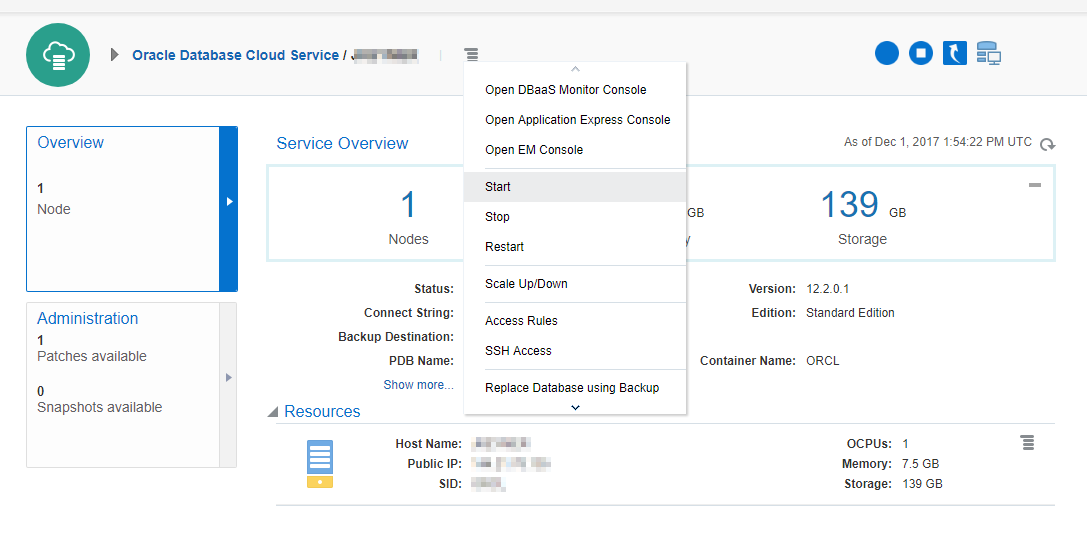Click the Resources section heading
1087x534 pixels.
pyautogui.click(x=322, y=411)
